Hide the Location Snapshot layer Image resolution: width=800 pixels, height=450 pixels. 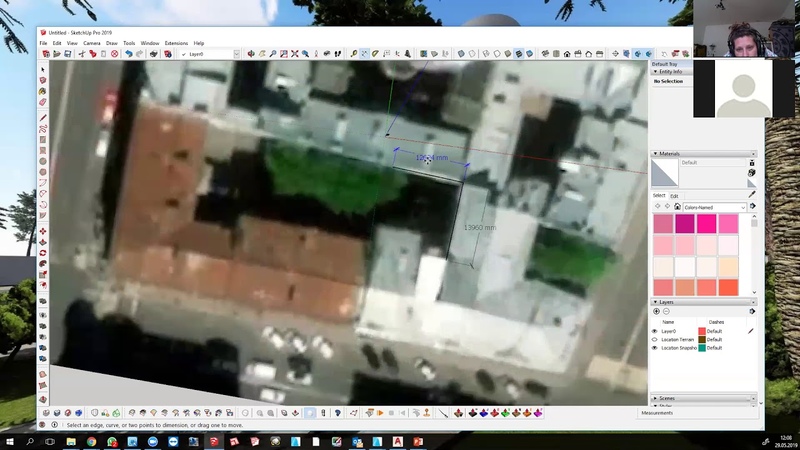[655, 348]
